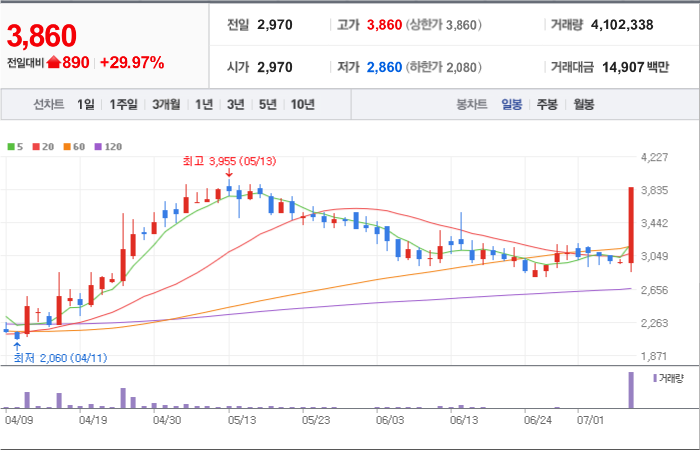Click the 최고 3,955 (05/13) high marker
The width and height of the screenshot is (700, 450).
(229, 162)
